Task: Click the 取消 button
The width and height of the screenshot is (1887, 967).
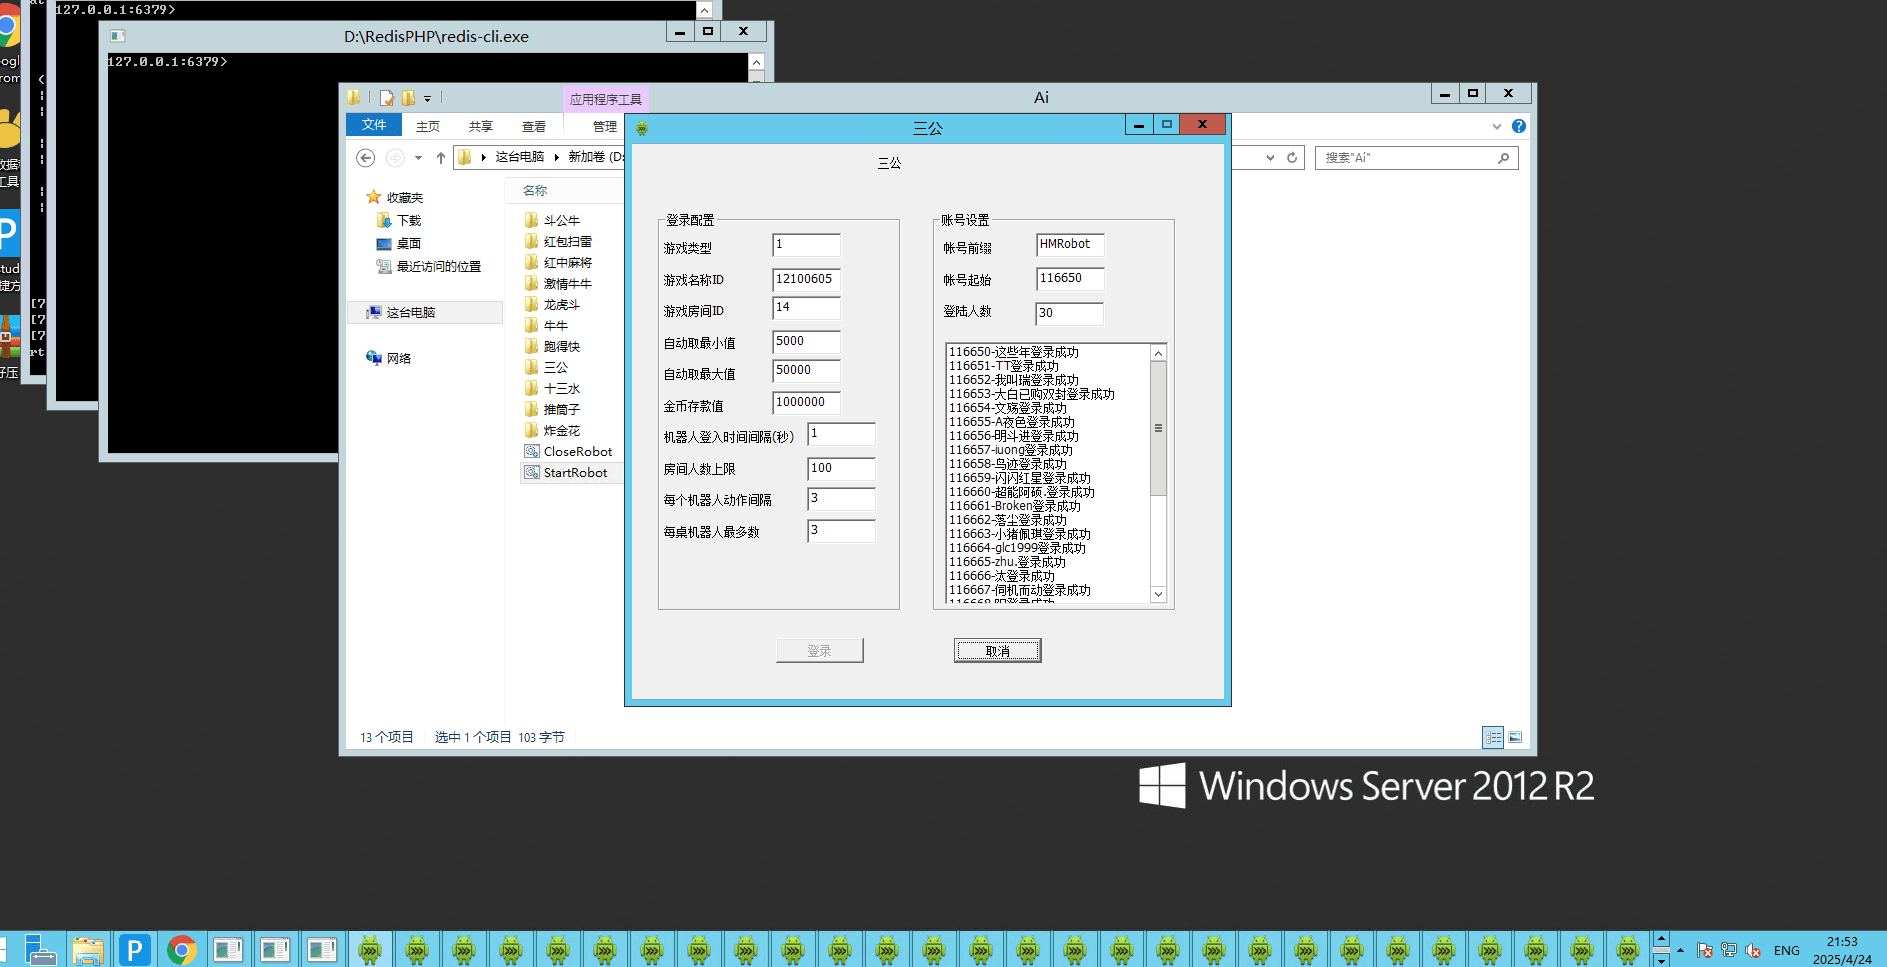Action: point(997,651)
